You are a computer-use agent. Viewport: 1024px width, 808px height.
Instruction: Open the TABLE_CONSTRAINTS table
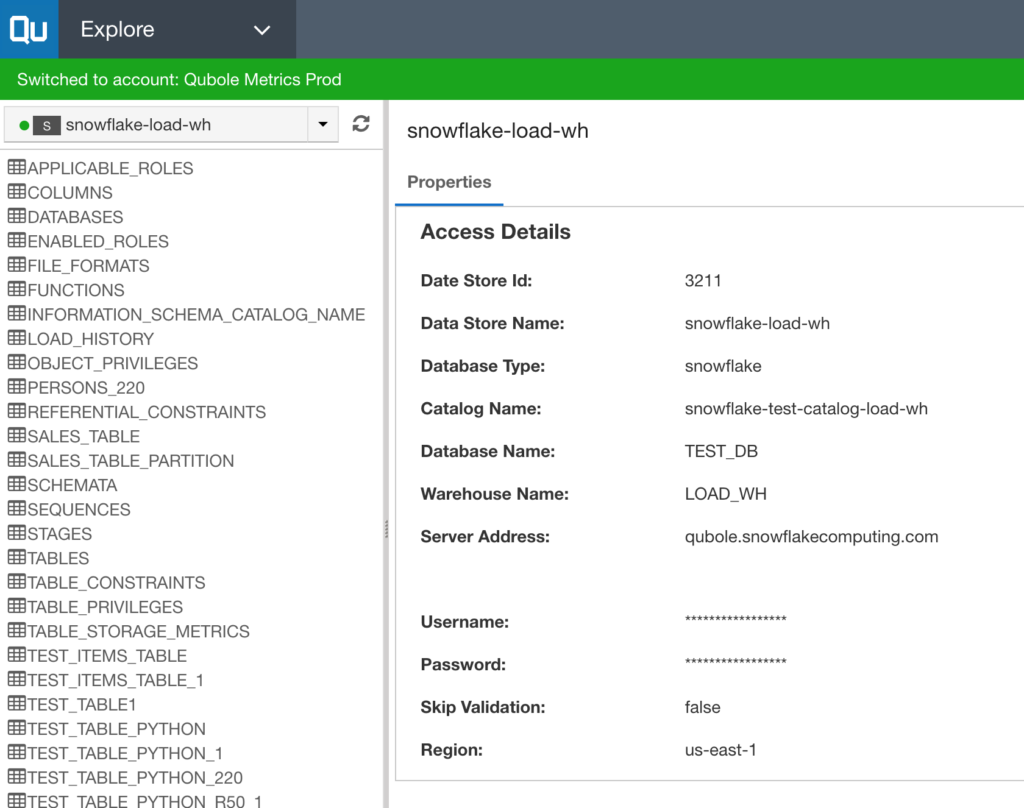(116, 583)
